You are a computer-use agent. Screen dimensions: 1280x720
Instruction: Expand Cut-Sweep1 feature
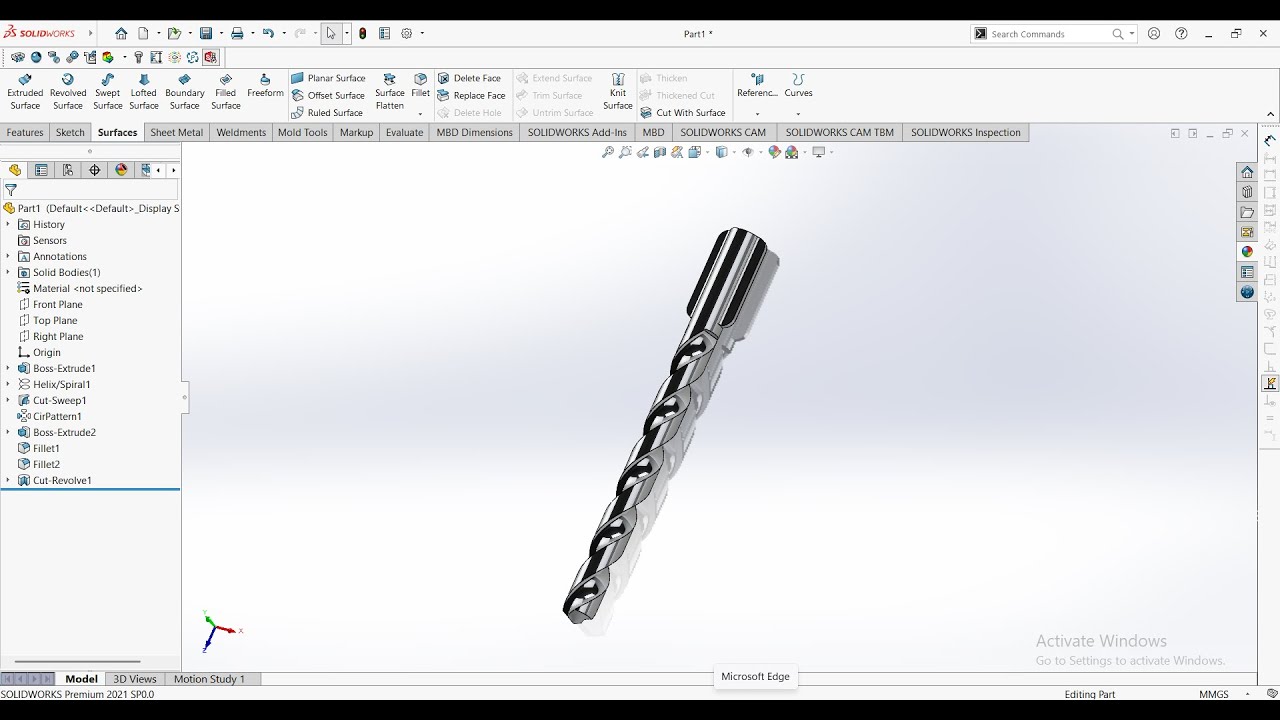point(8,400)
